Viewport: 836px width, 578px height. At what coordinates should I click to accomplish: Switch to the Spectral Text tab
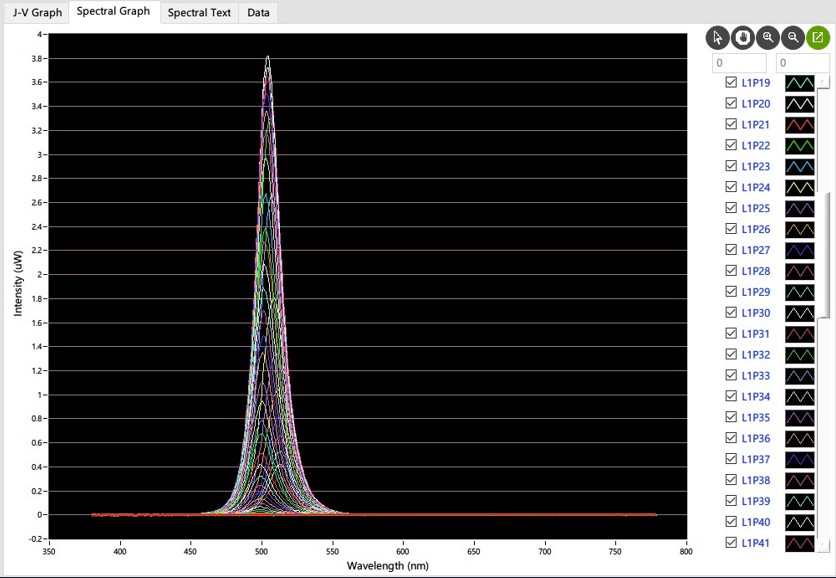(199, 13)
